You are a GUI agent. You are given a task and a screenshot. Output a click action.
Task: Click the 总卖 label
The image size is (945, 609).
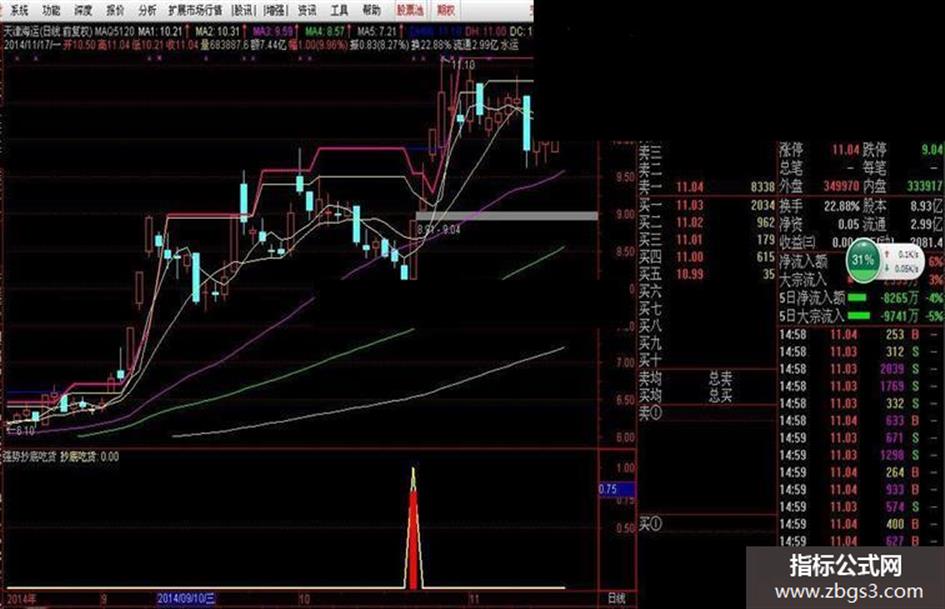720,379
